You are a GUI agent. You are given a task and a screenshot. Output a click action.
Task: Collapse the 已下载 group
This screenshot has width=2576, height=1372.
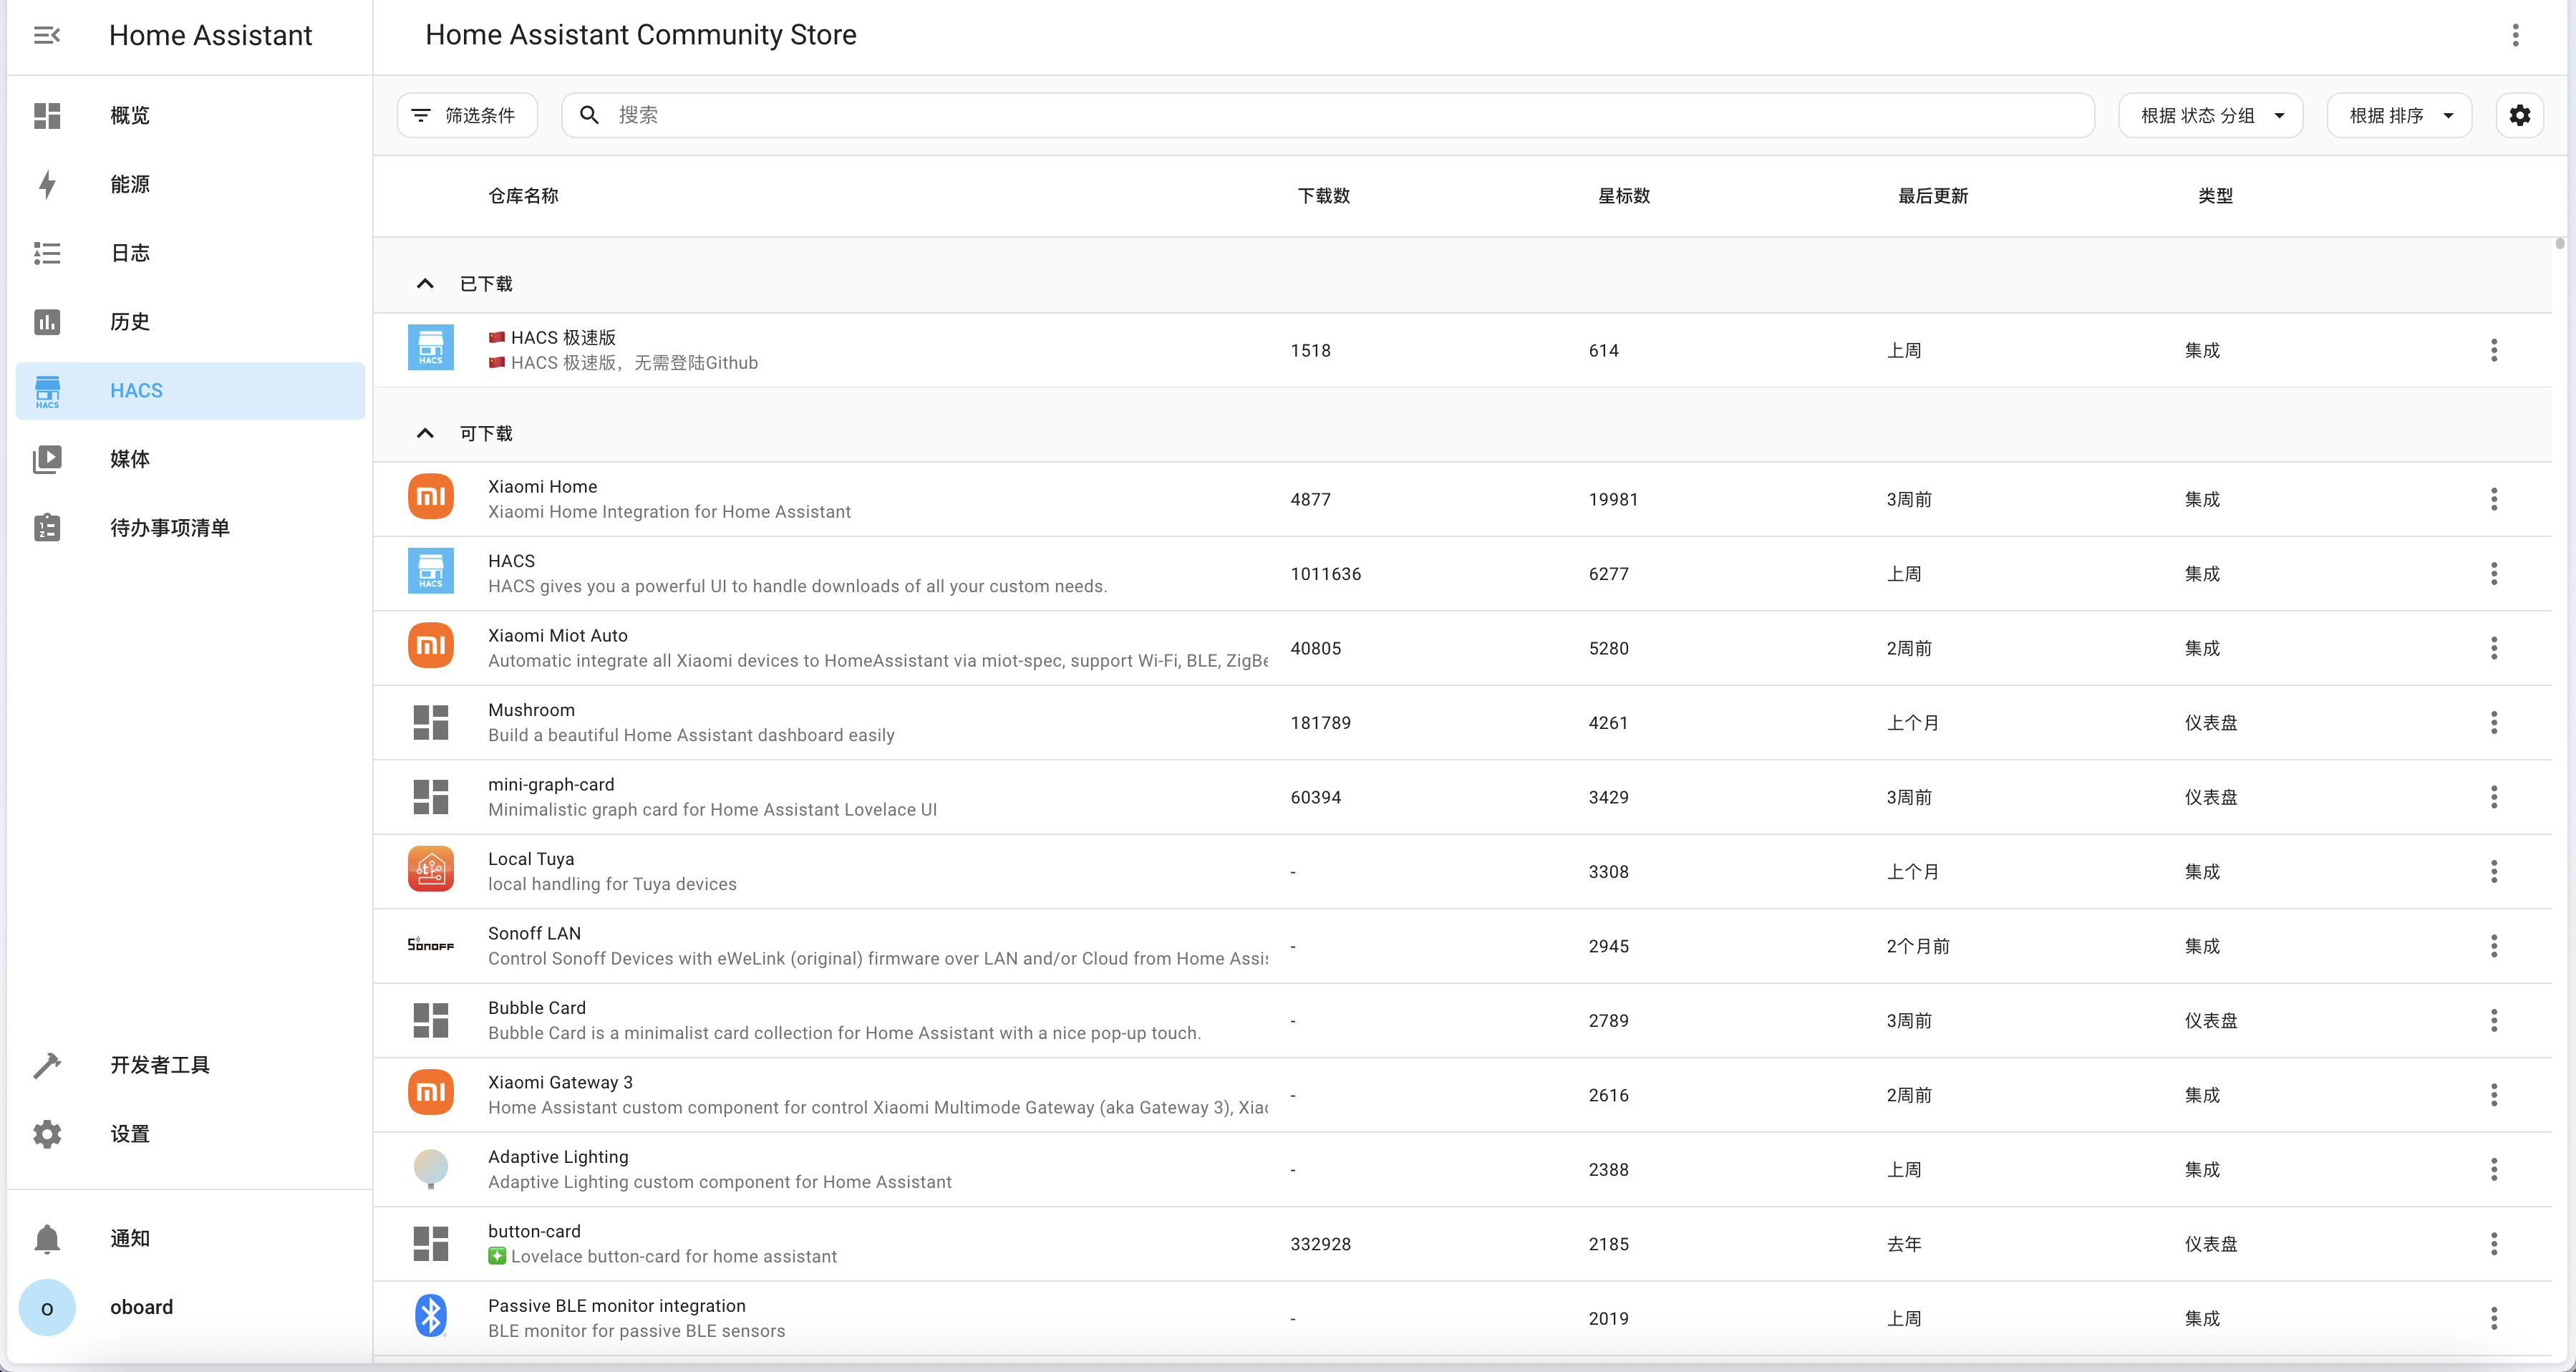pos(425,284)
